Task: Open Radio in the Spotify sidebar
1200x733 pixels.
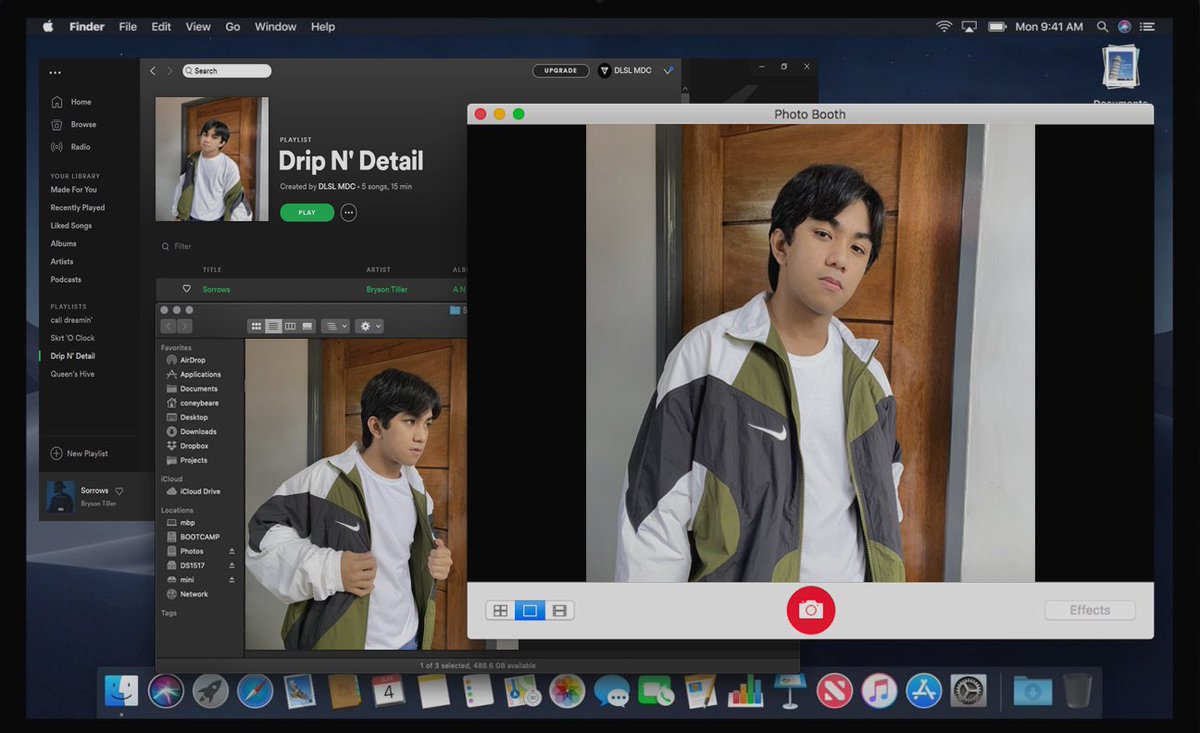Action: pos(71,147)
